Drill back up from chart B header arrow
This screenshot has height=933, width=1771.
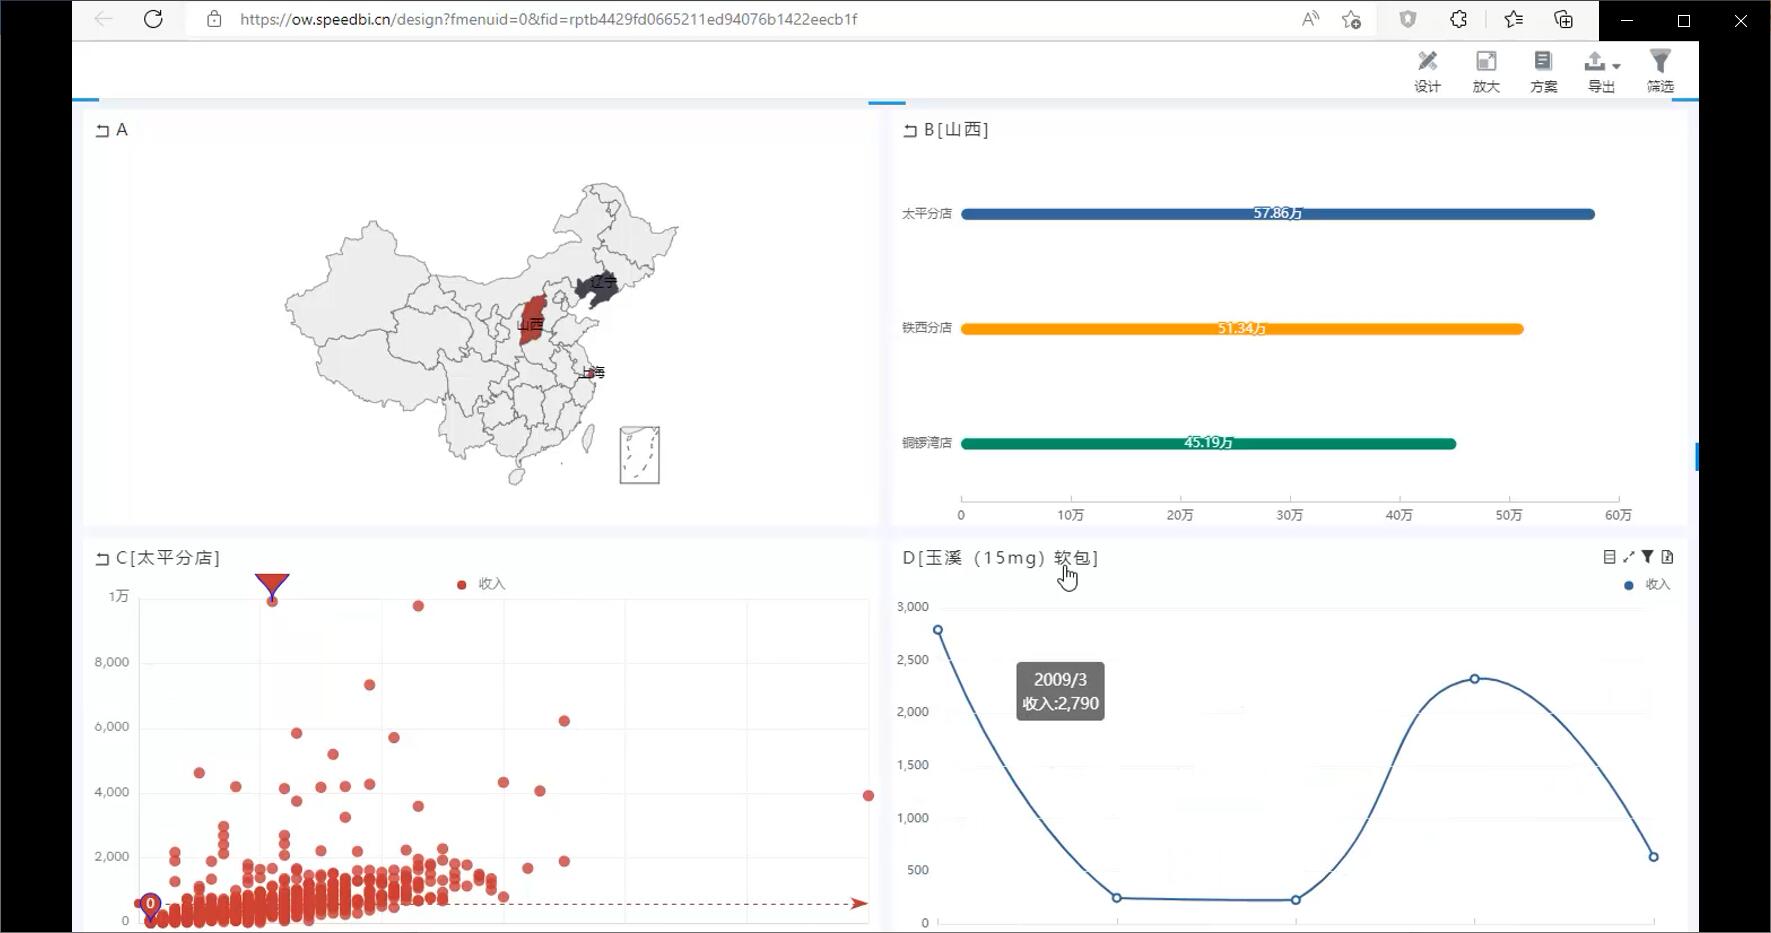pyautogui.click(x=910, y=131)
